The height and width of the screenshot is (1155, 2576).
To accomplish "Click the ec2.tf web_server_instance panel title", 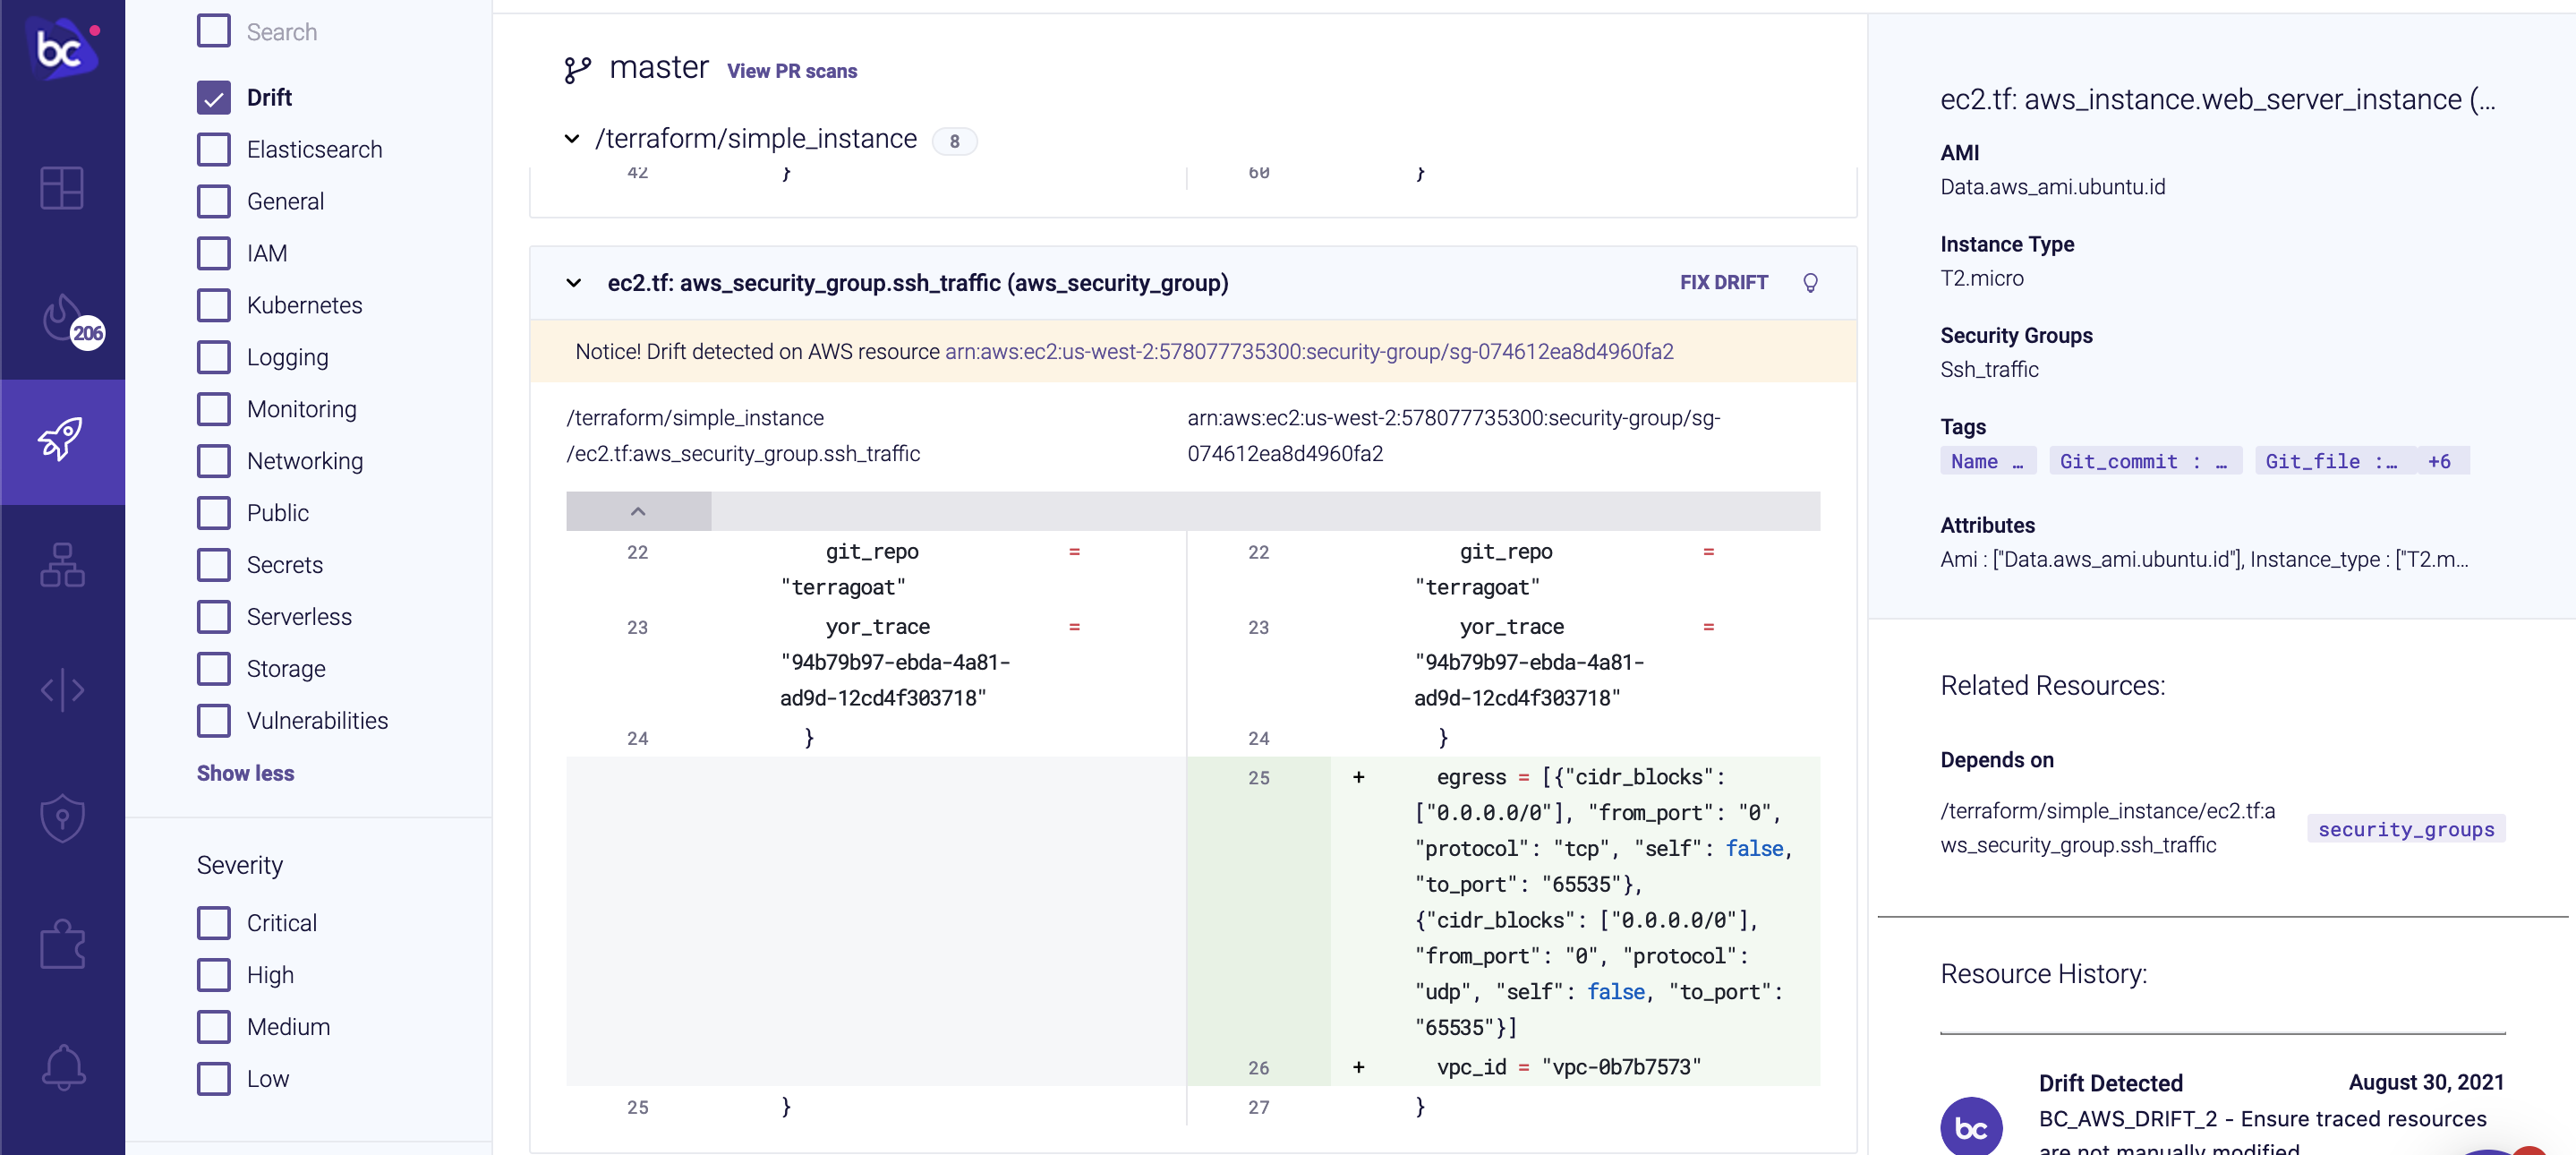I will coord(2218,100).
